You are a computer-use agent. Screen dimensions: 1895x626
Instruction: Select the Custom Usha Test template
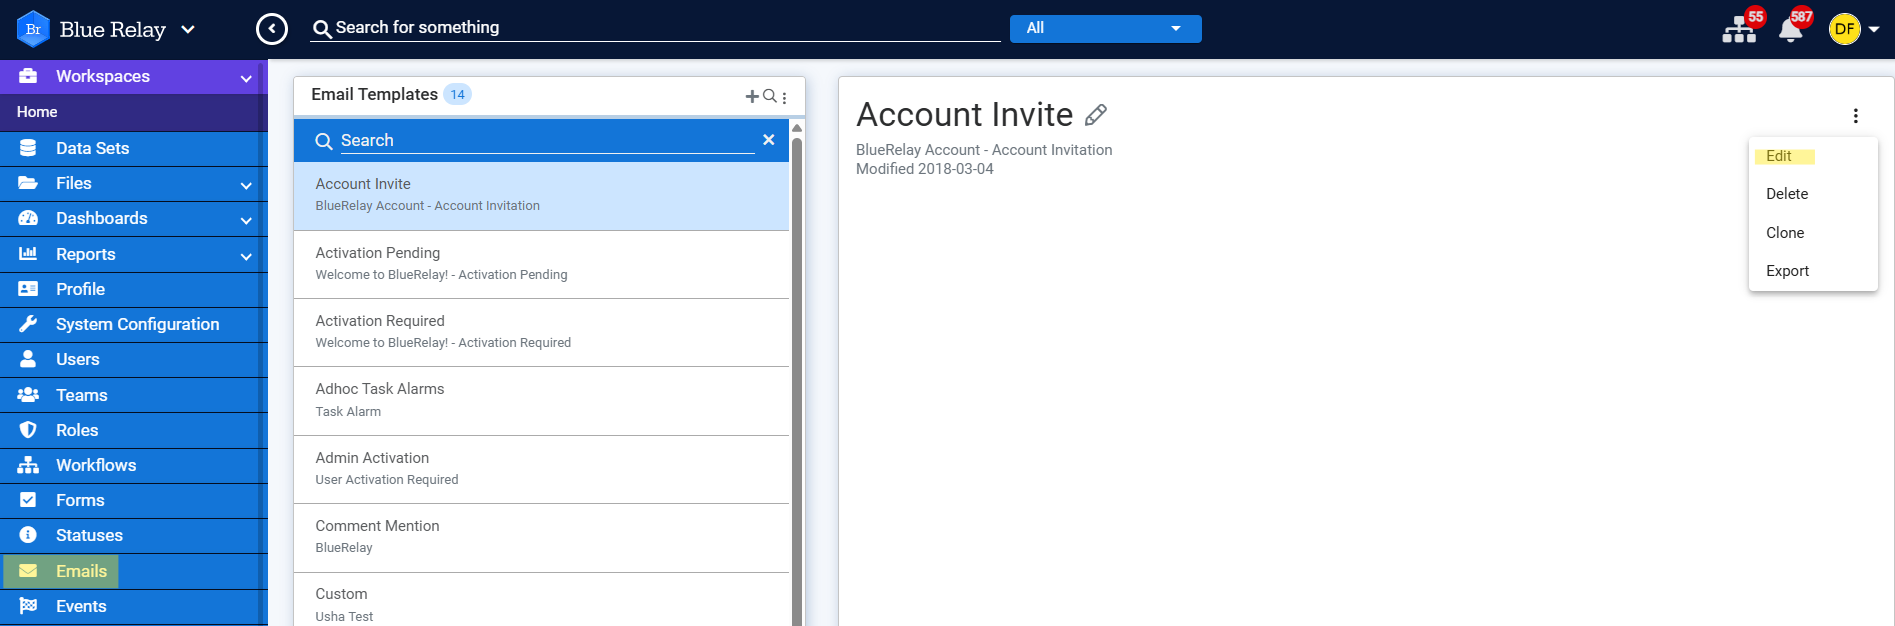tap(541, 600)
